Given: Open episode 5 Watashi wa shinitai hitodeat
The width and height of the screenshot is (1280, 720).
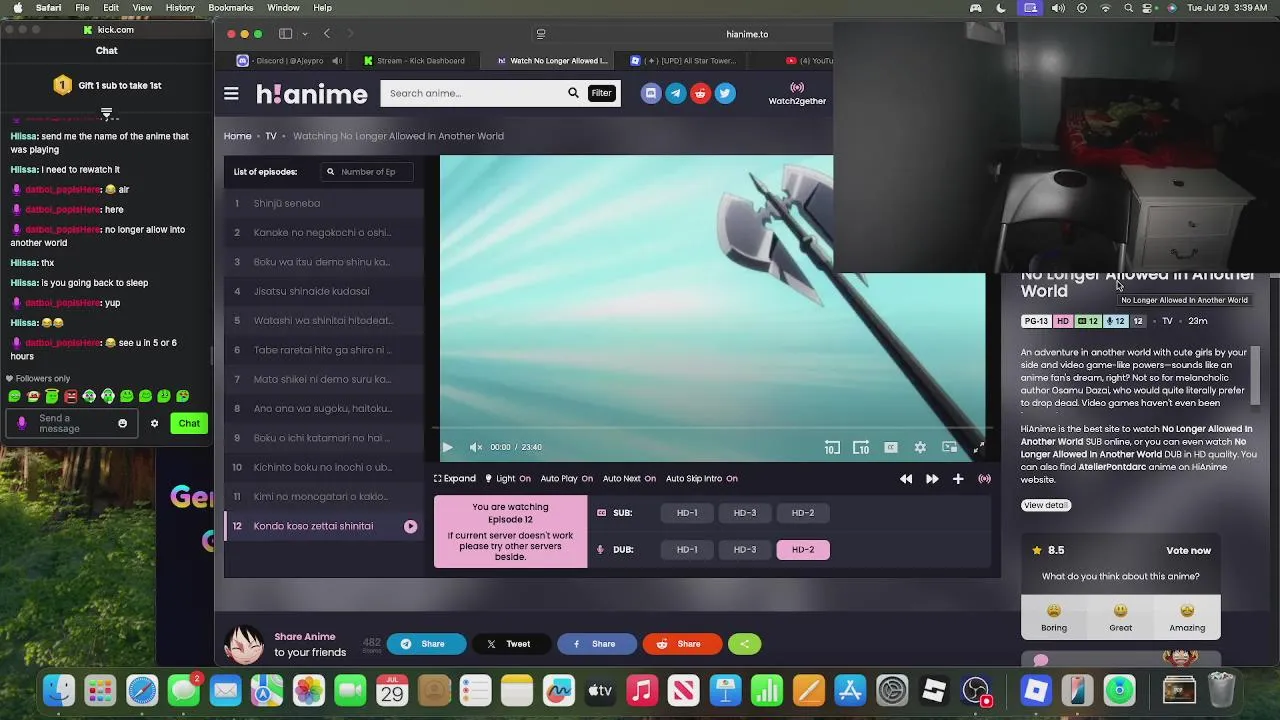Looking at the screenshot, I should point(325,320).
